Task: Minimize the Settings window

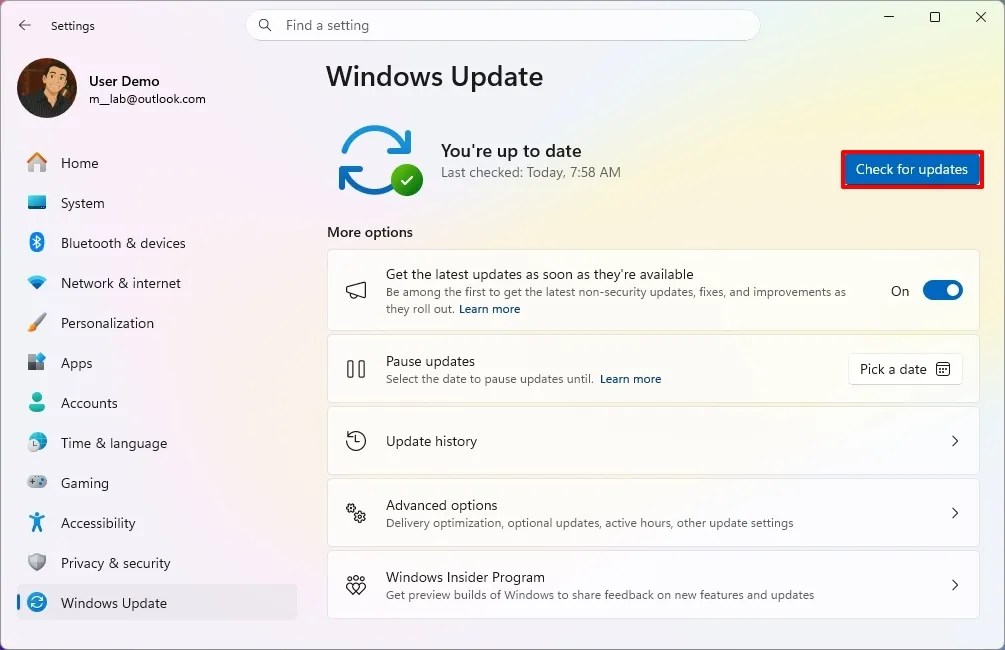Action: (x=889, y=17)
